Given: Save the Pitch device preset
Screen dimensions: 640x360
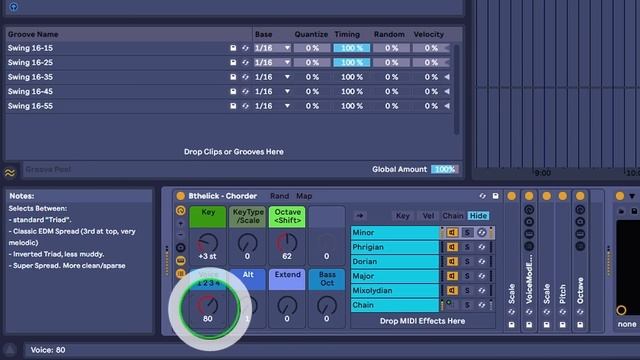Looking at the screenshot, I should click(562, 325).
